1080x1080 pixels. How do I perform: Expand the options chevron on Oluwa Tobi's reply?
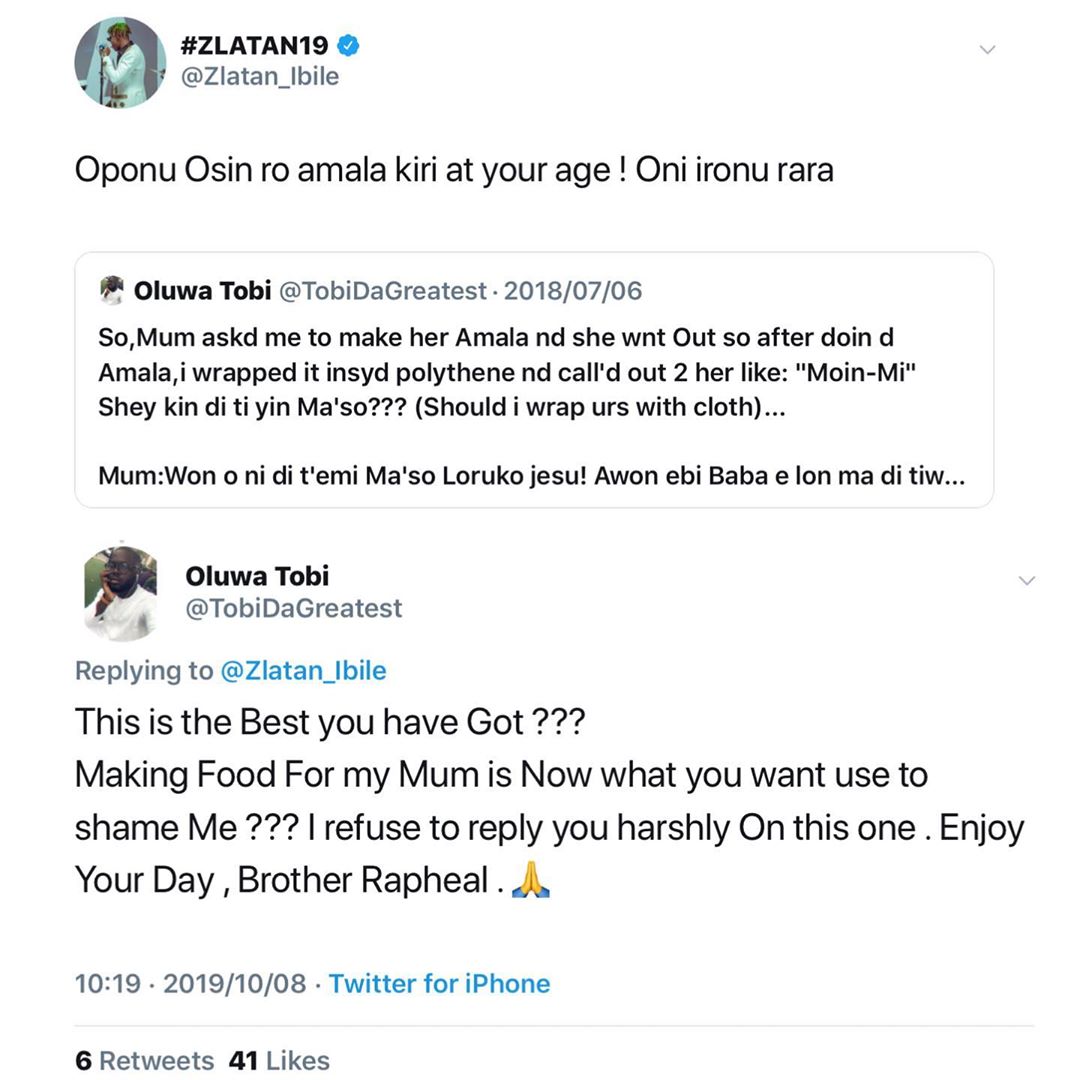(x=1026, y=580)
